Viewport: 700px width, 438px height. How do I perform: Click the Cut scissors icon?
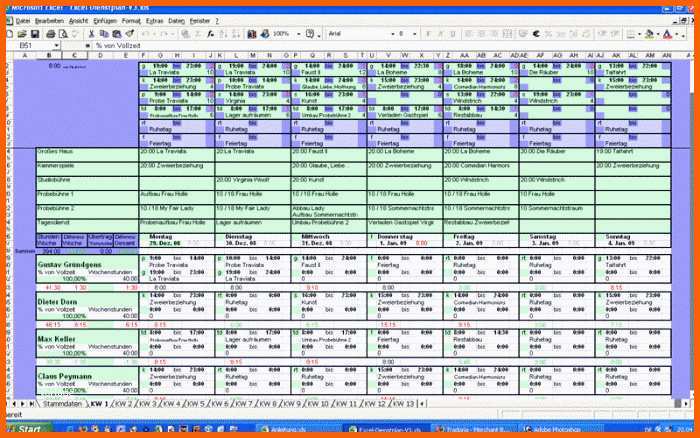(91, 34)
